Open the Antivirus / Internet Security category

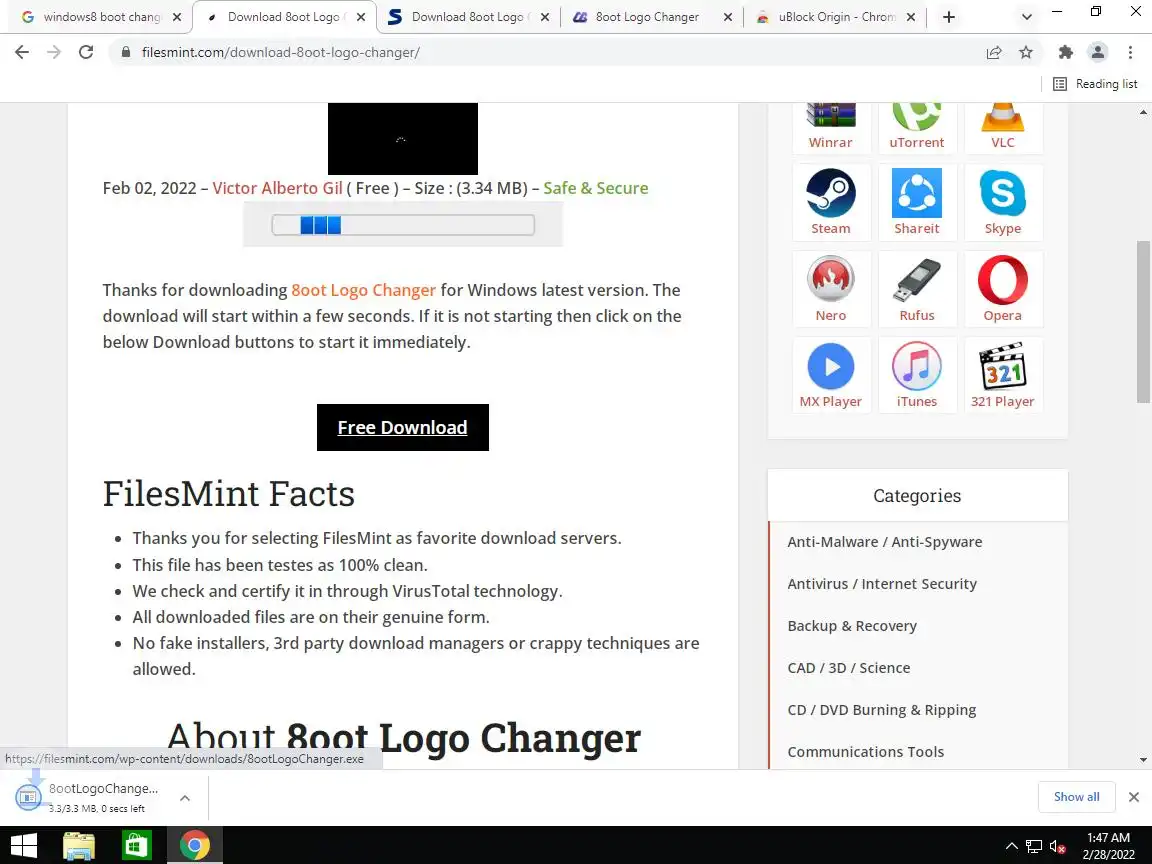tap(882, 584)
